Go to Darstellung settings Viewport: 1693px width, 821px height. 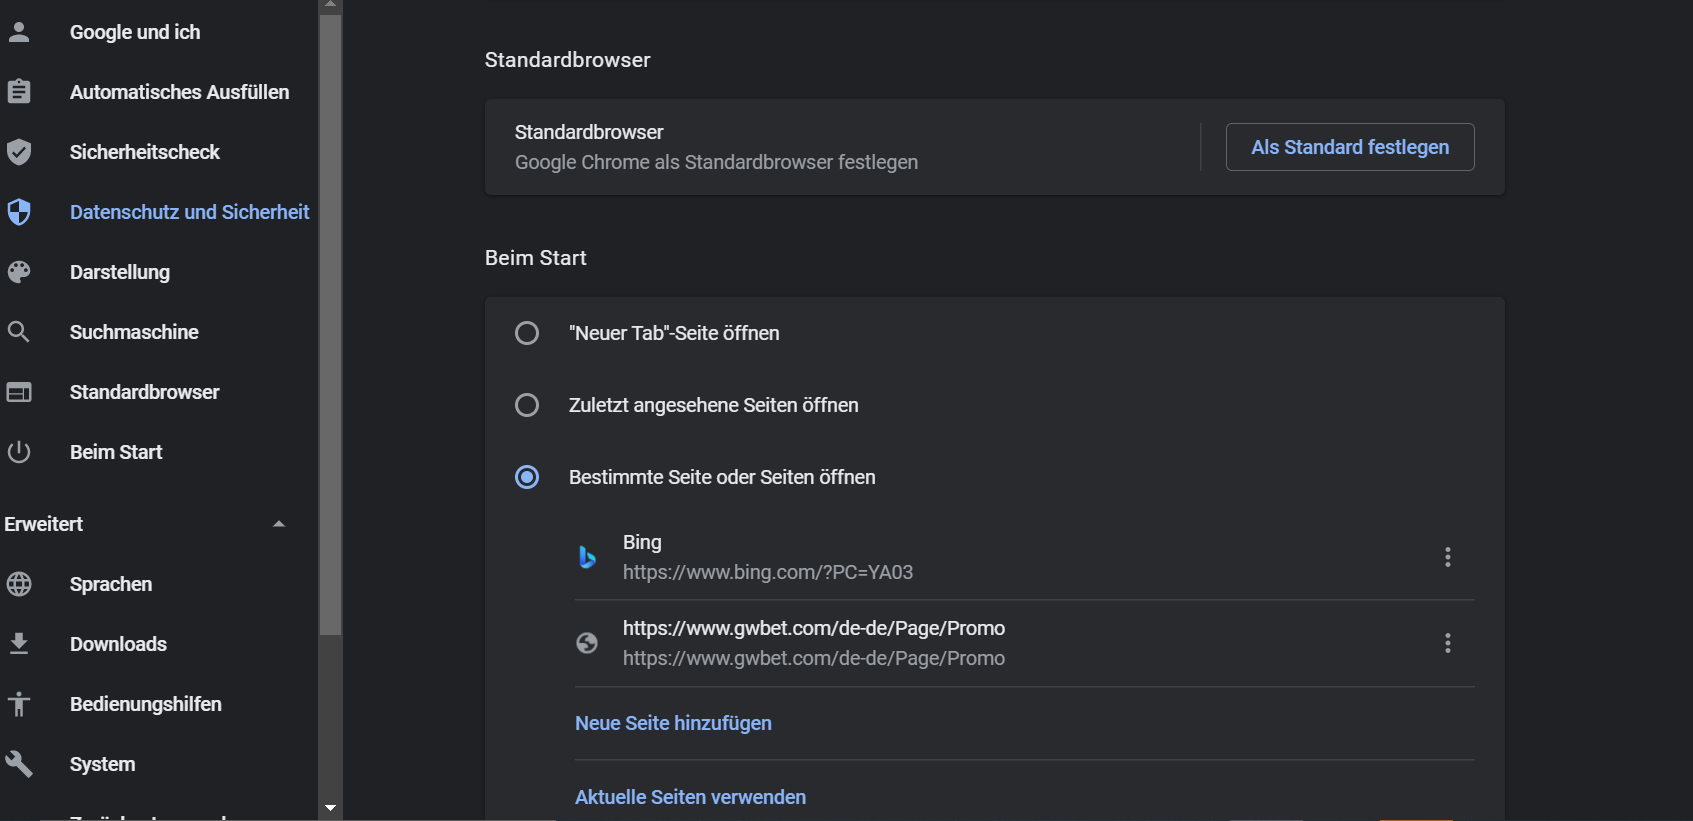coord(120,272)
